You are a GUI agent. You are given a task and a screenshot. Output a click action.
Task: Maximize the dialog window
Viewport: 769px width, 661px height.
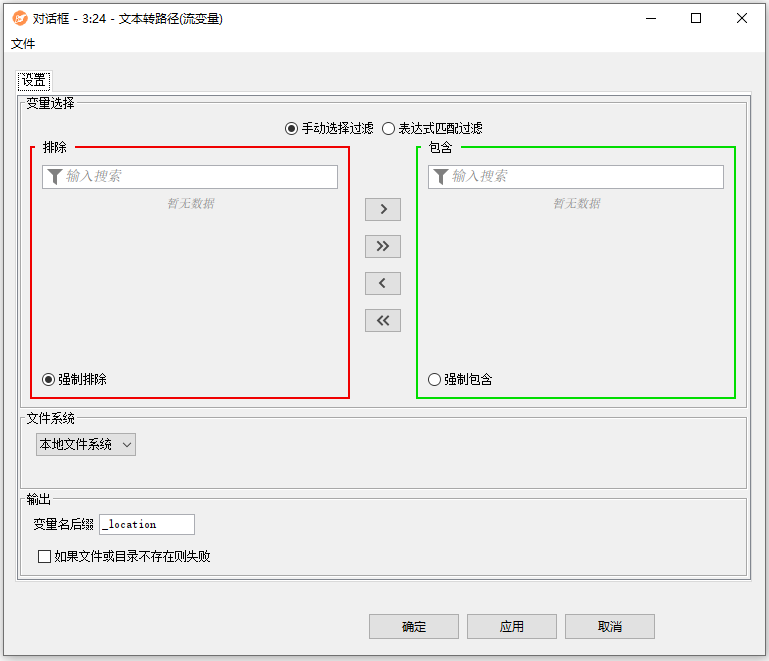pyautogui.click(x=696, y=19)
